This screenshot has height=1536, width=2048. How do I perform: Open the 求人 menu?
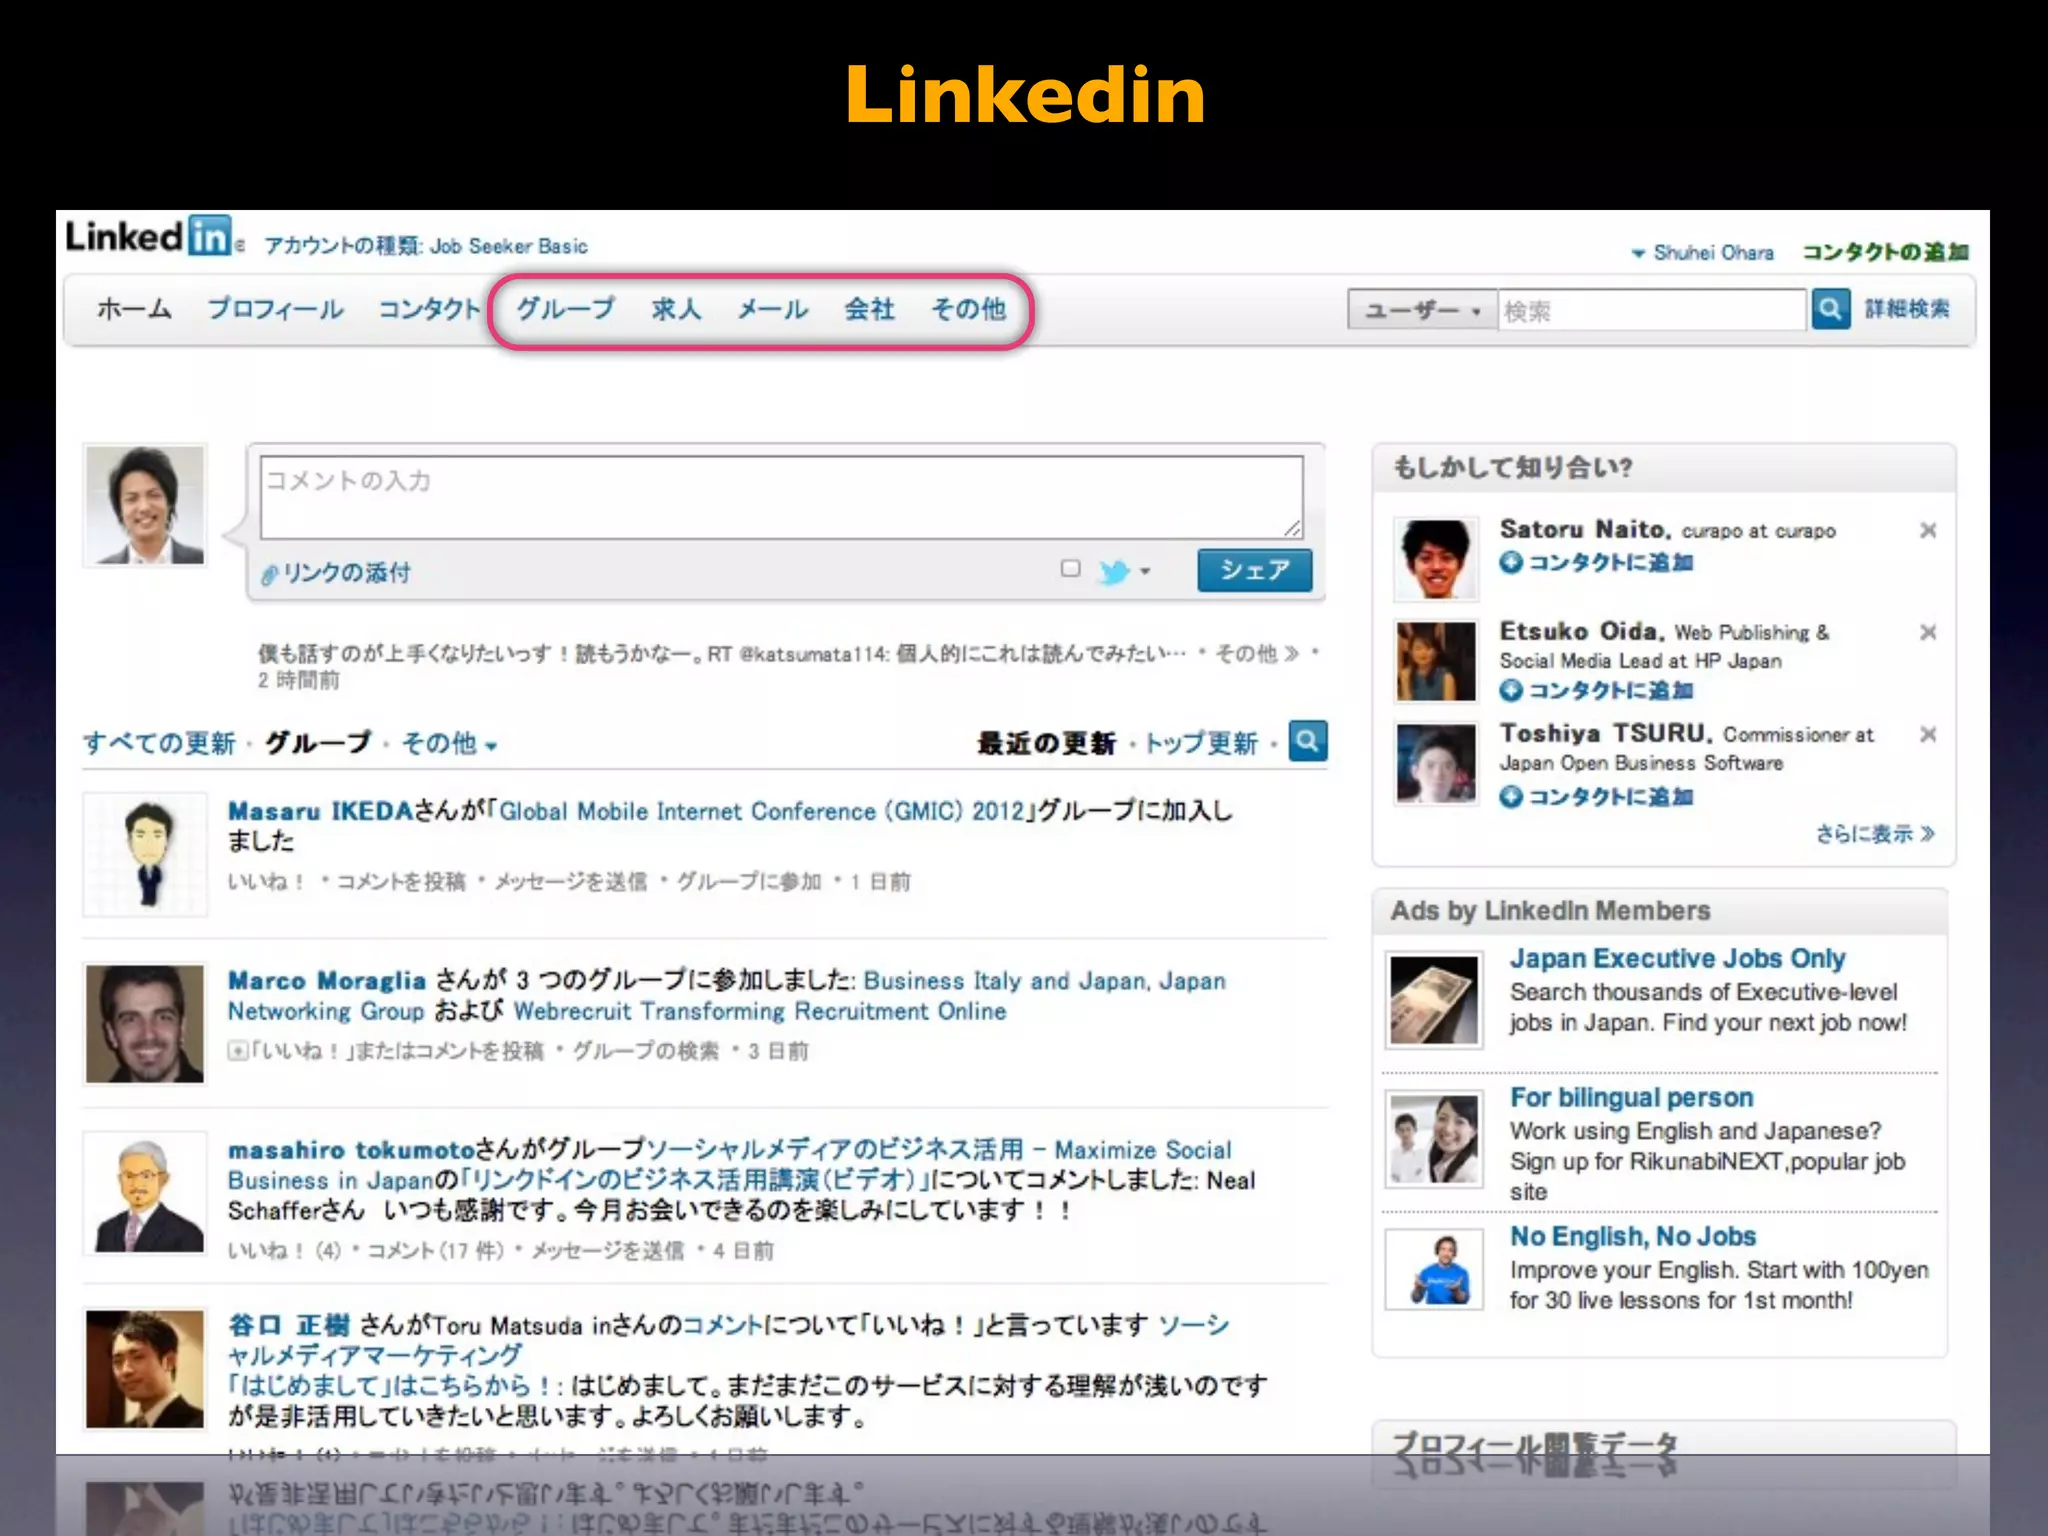point(676,309)
